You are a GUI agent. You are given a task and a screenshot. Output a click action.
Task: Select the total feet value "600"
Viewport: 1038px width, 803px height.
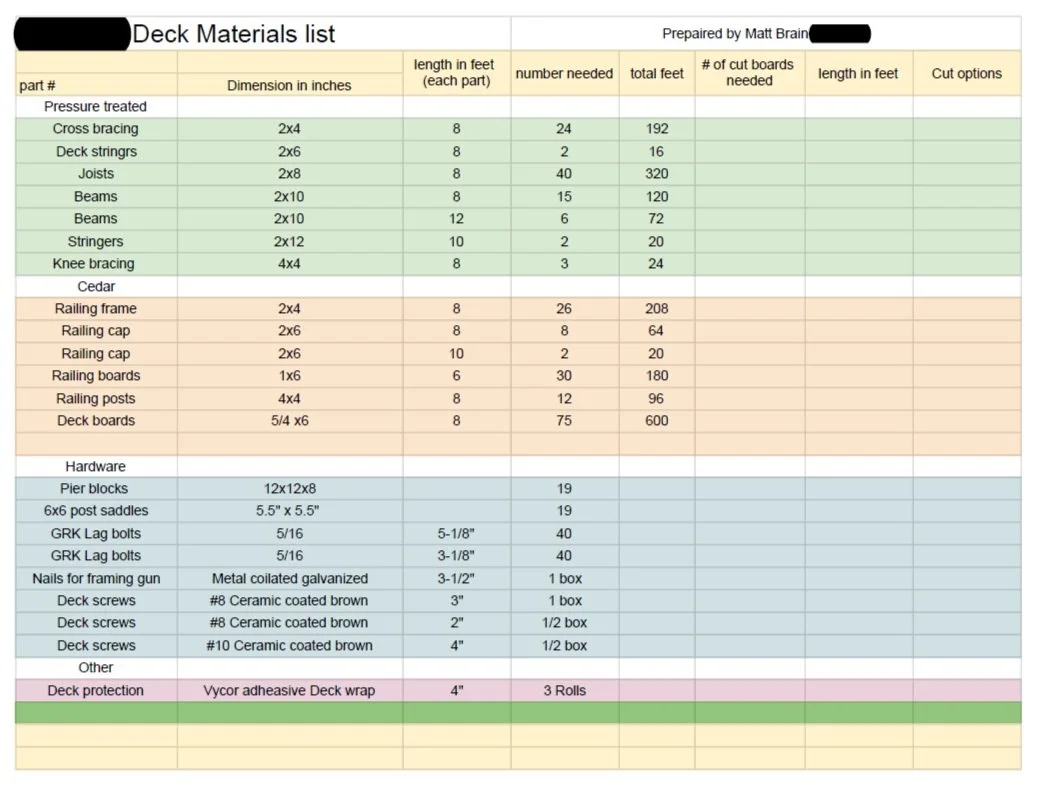tap(657, 421)
